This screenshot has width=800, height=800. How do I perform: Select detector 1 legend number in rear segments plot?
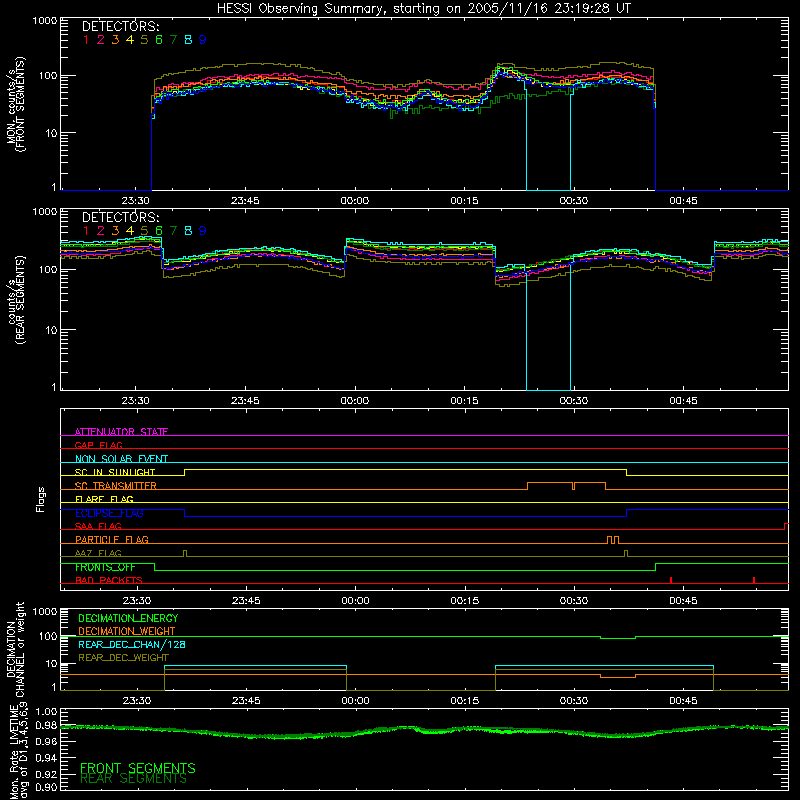coord(86,231)
